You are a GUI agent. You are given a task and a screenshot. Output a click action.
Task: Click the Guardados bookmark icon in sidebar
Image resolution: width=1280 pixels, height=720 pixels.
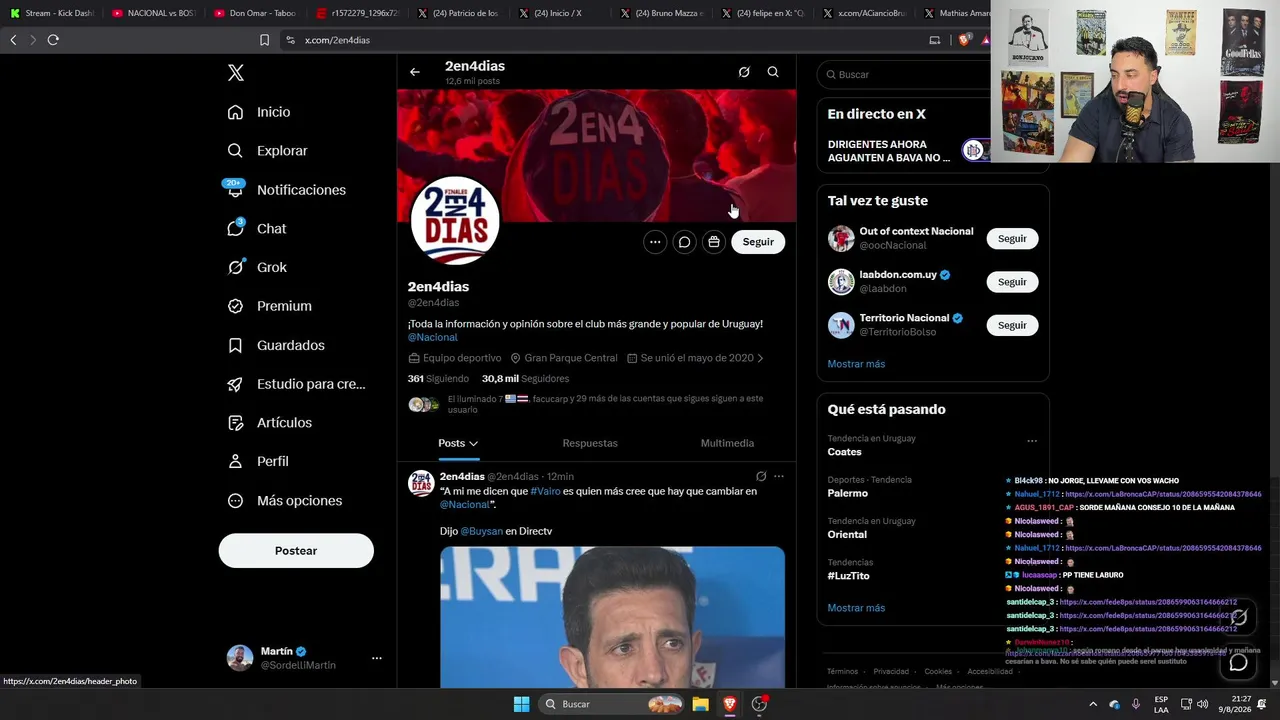click(235, 345)
